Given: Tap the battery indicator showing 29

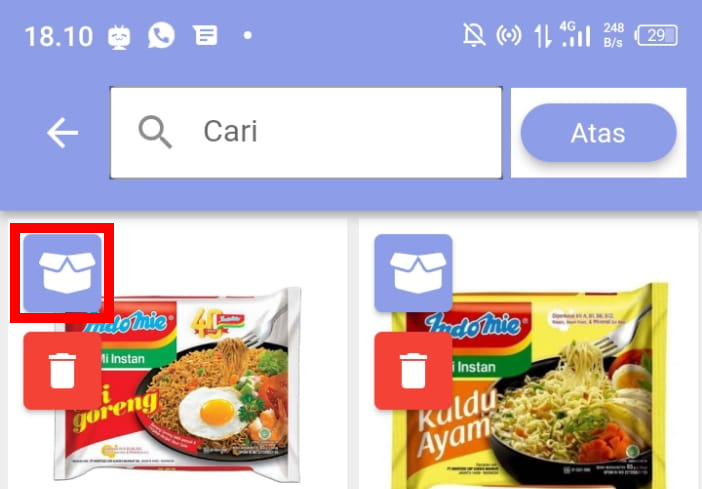Looking at the screenshot, I should [x=656, y=35].
